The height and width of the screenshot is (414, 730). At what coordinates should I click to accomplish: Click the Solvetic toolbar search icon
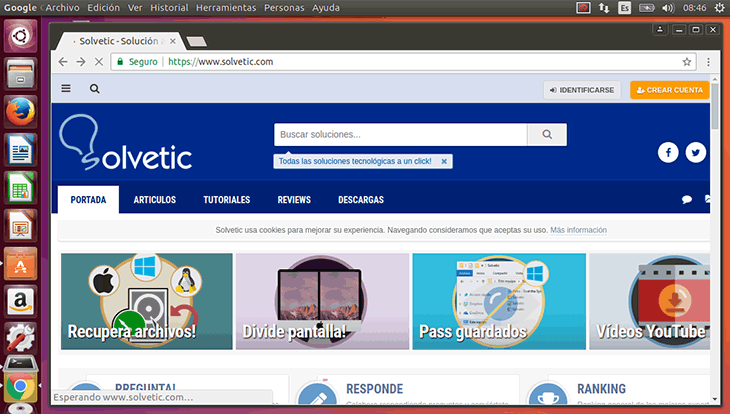[x=95, y=88]
